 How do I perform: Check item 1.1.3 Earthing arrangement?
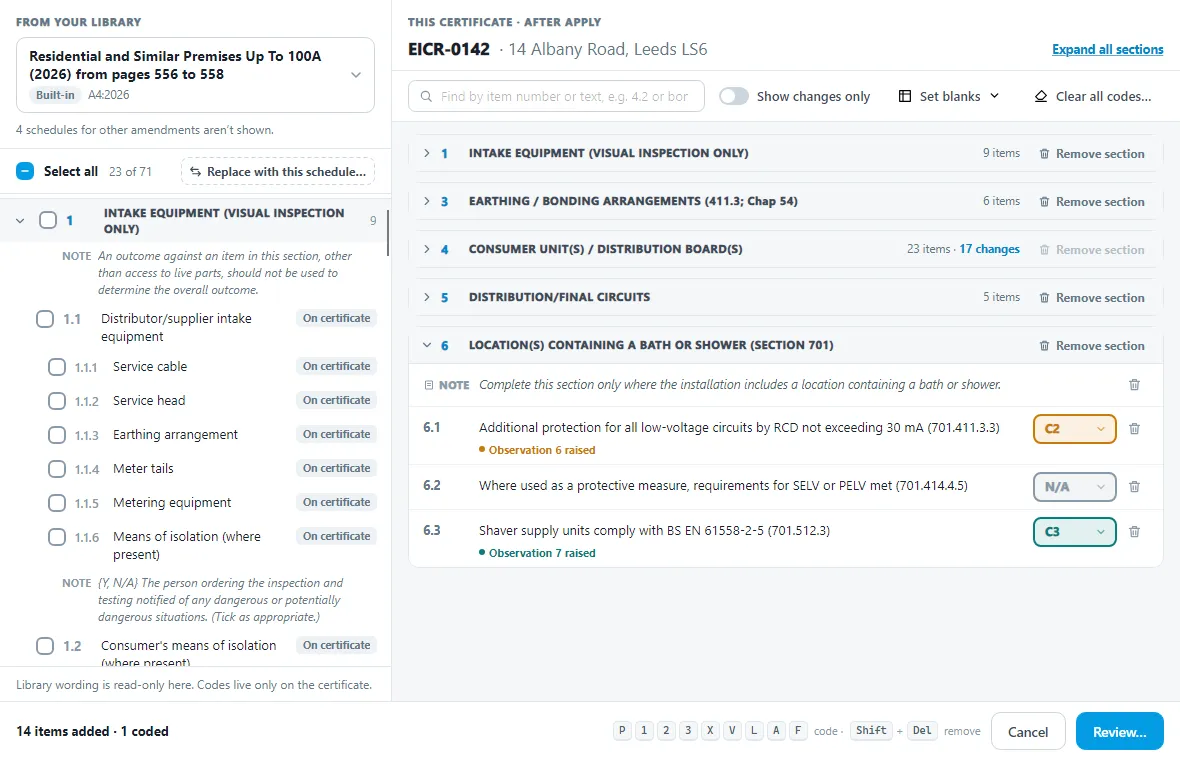[x=57, y=435]
